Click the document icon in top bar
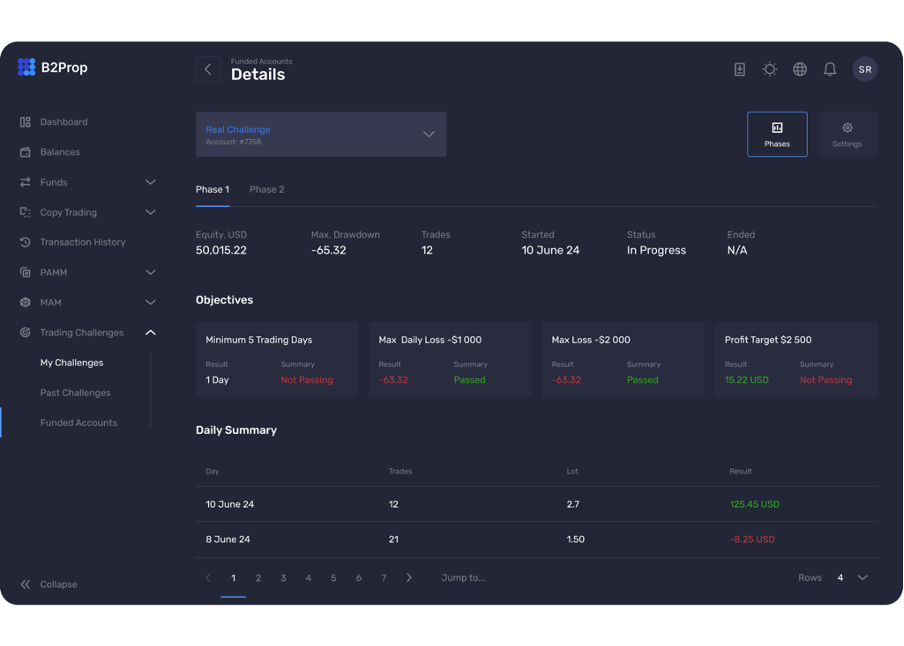Viewport: 904px width, 646px height. [x=740, y=69]
